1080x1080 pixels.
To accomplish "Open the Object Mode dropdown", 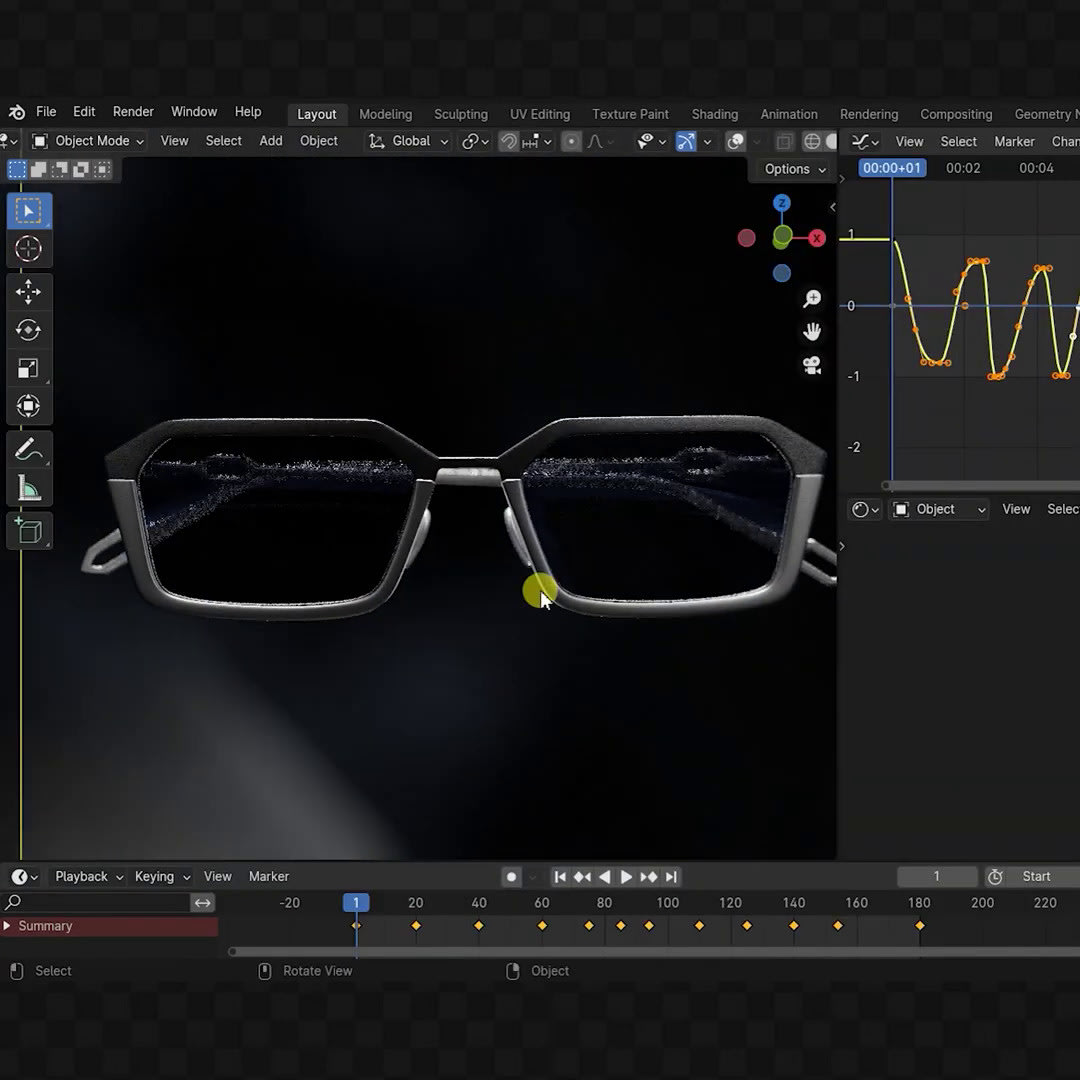I will tap(88, 141).
